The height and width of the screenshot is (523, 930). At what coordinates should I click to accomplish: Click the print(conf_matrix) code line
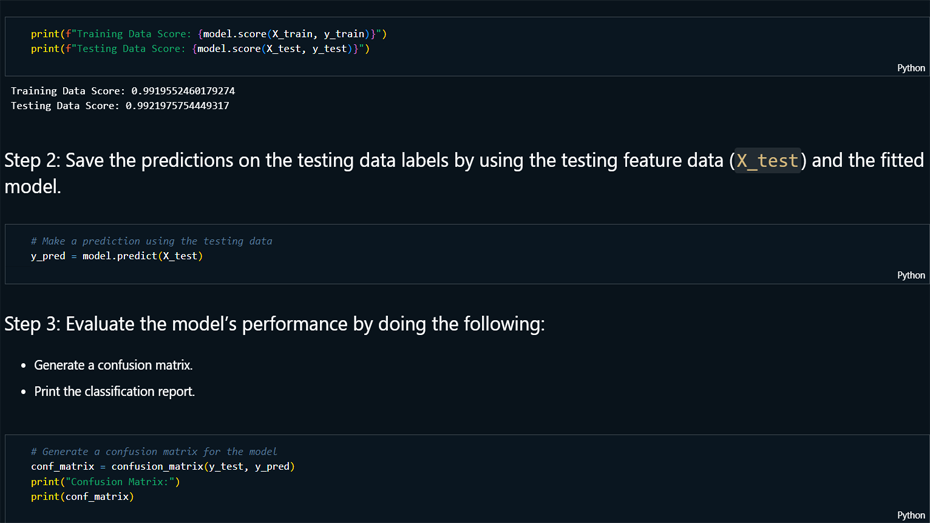pyautogui.click(x=82, y=496)
